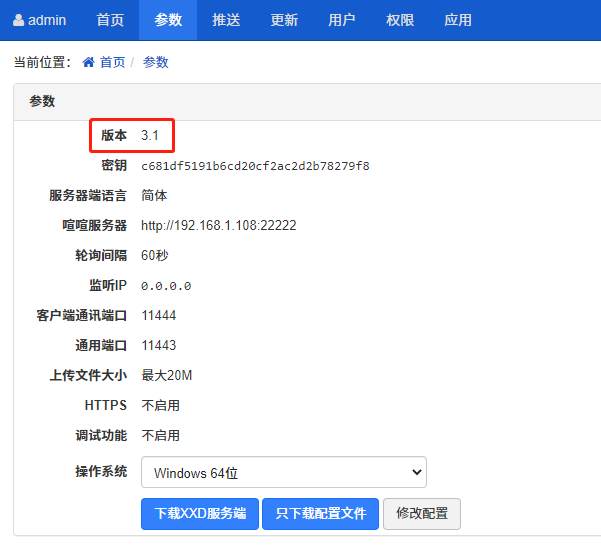Image resolution: width=601 pixels, height=551 pixels.
Task: Select the 用户 navigation tab
Action: 342,20
